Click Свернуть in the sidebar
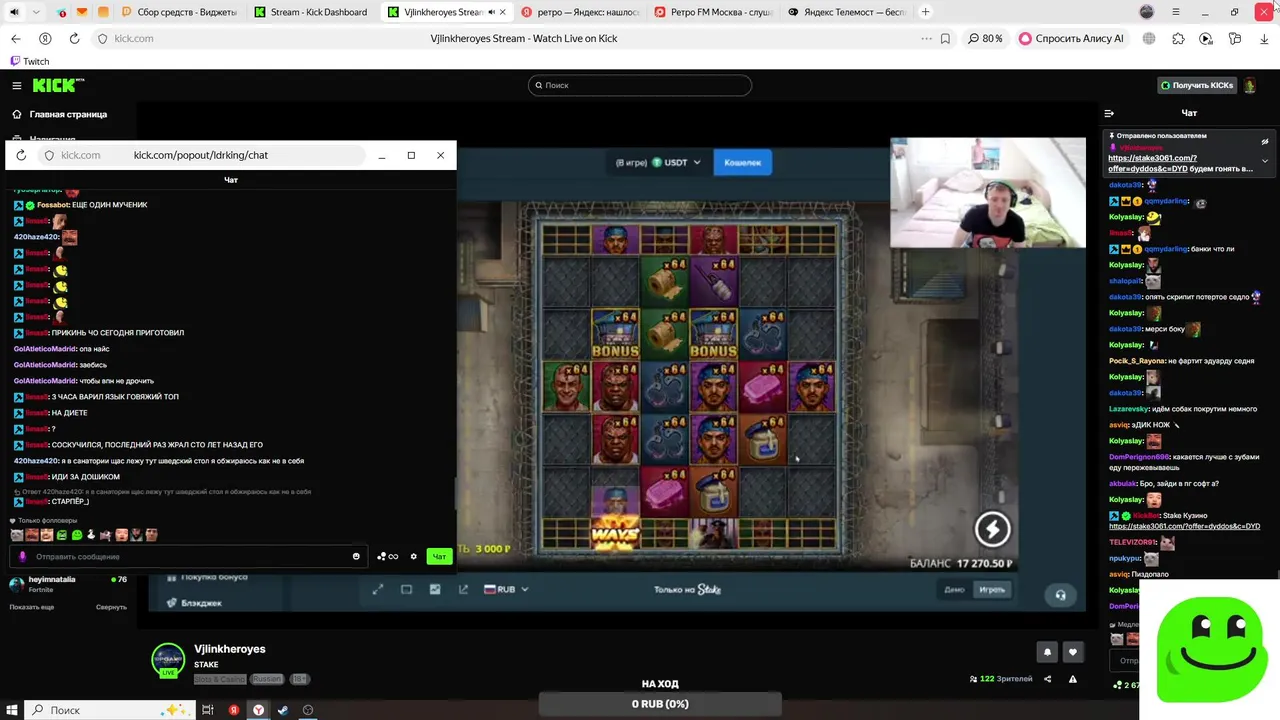 click(111, 607)
